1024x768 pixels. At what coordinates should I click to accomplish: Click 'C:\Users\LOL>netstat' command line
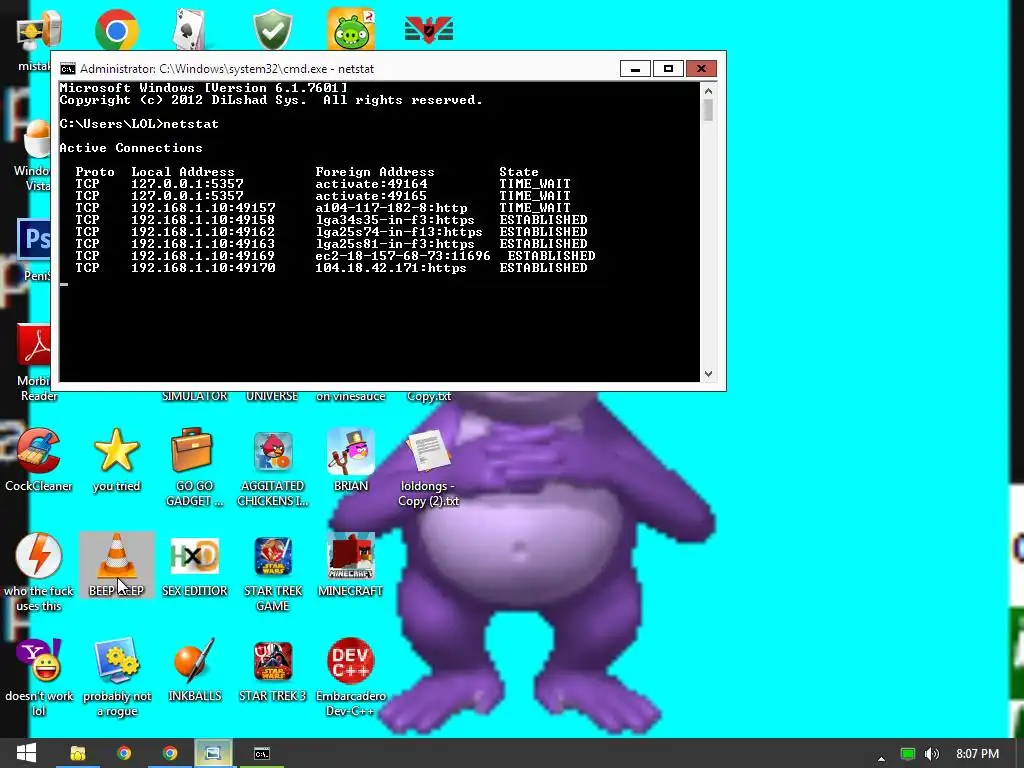(139, 123)
